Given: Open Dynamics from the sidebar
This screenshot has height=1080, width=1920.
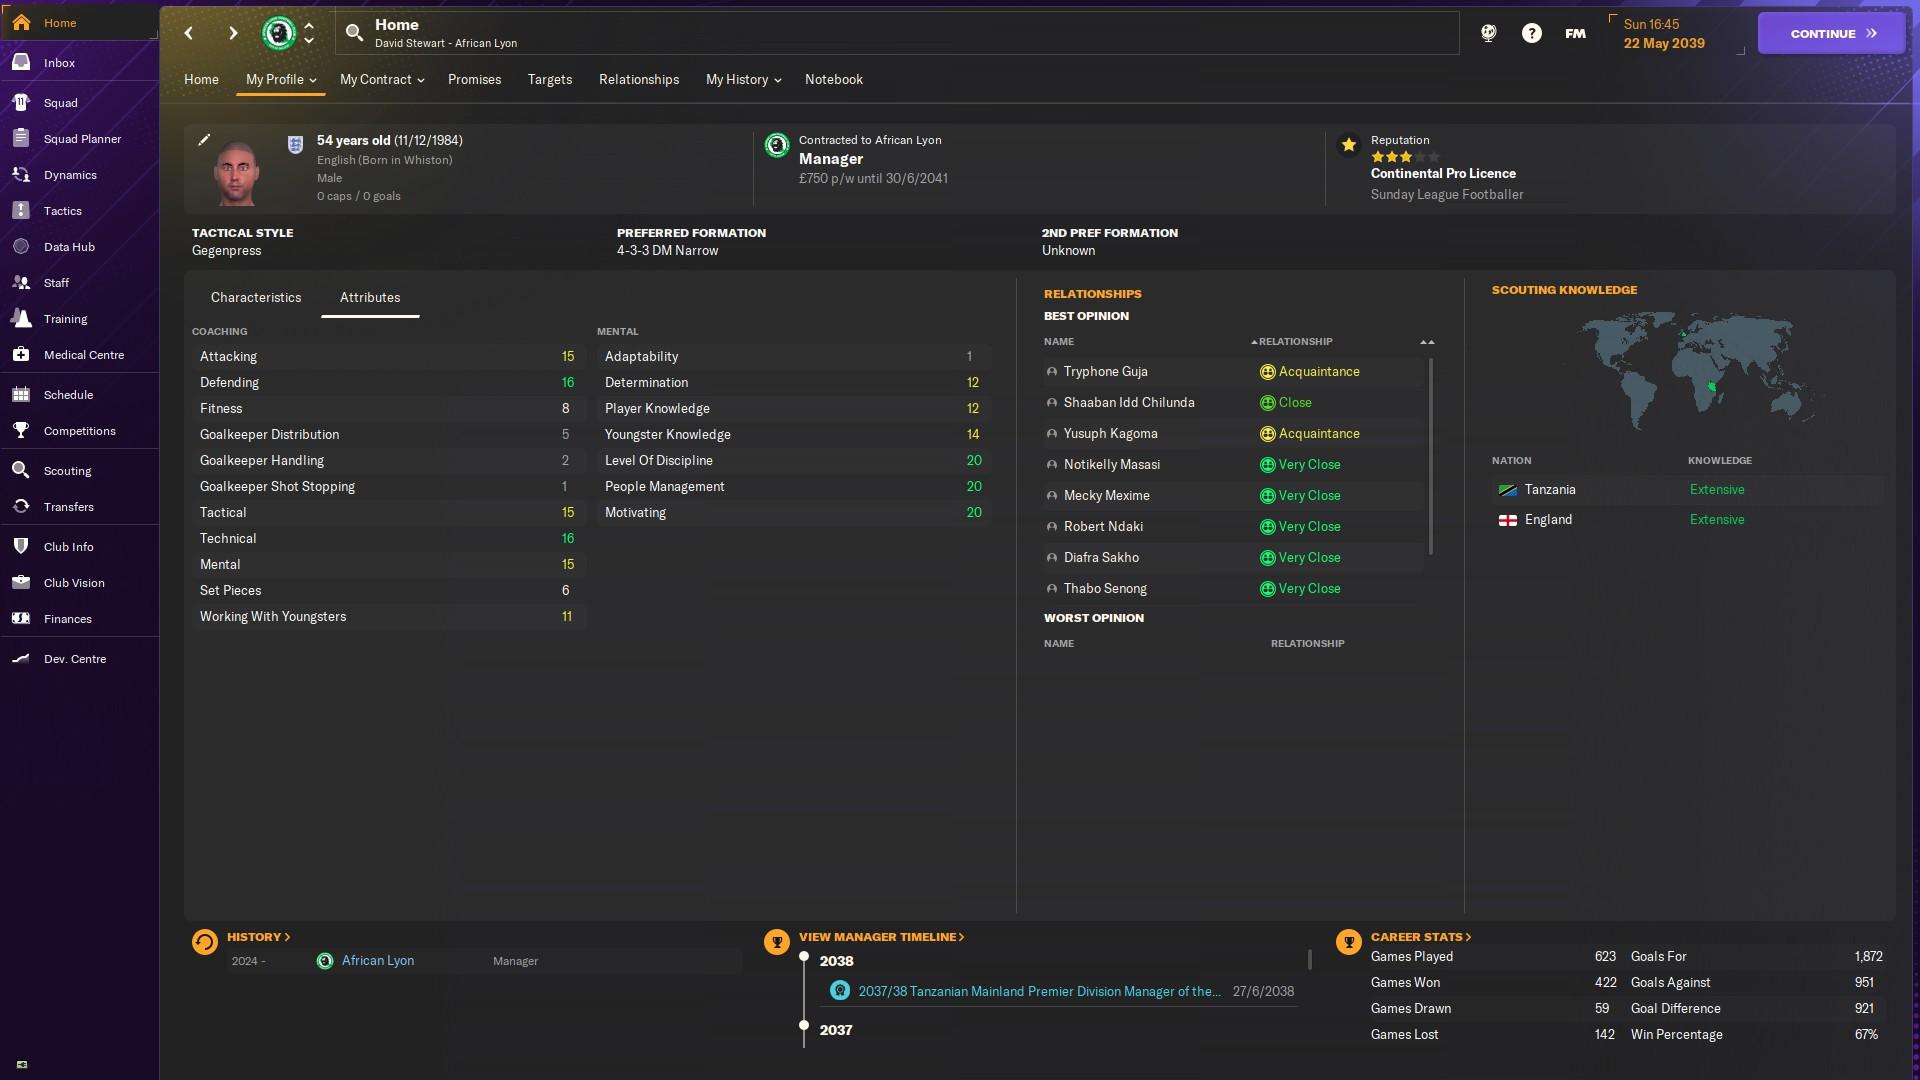Looking at the screenshot, I should [70, 175].
